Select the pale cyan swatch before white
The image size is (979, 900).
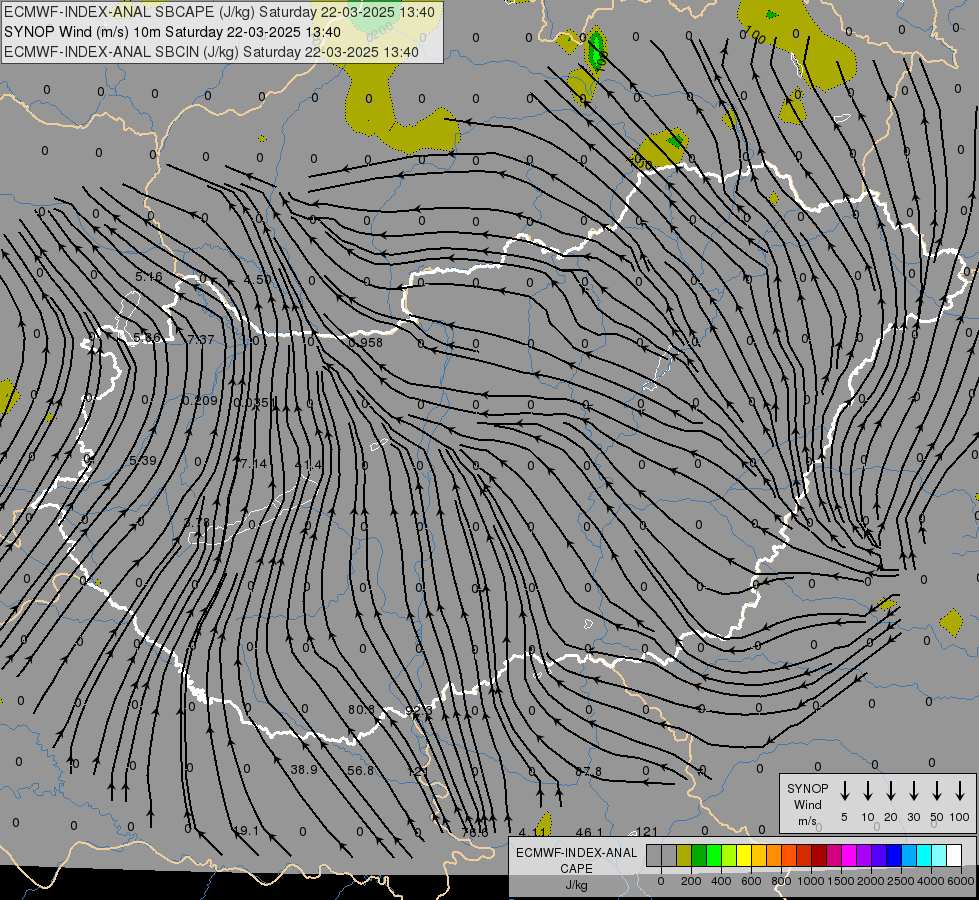click(x=940, y=855)
